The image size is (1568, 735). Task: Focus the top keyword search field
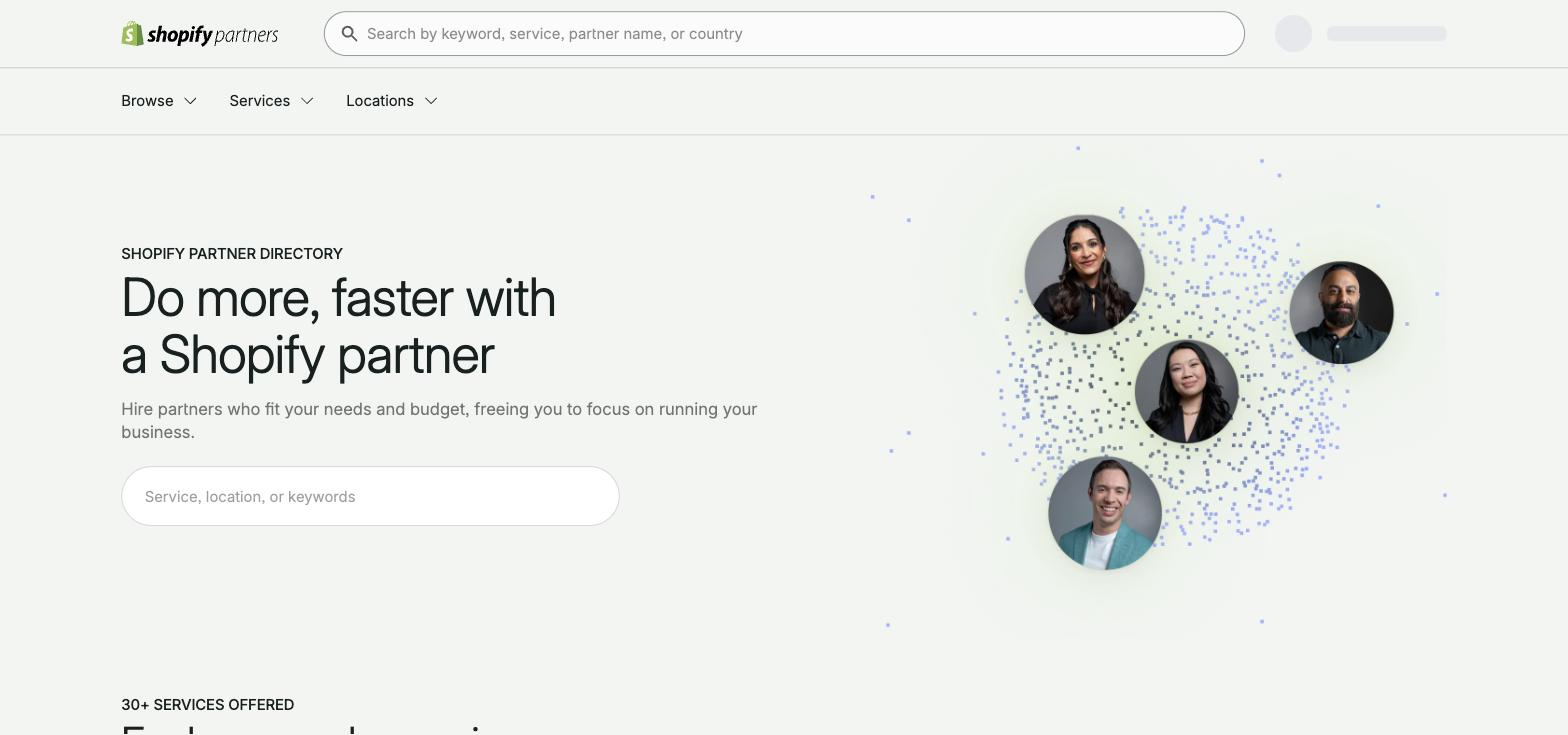click(784, 34)
